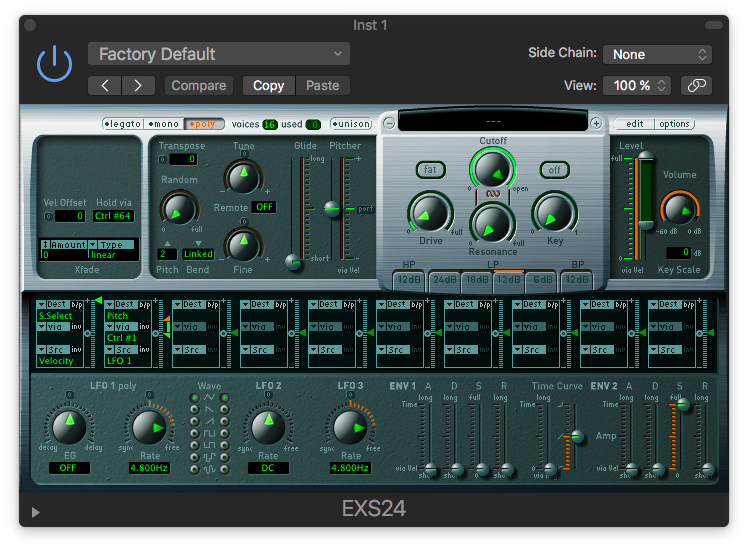The height and width of the screenshot is (550, 748).
Task: Select the LP 6dB filter type
Action: (x=542, y=279)
